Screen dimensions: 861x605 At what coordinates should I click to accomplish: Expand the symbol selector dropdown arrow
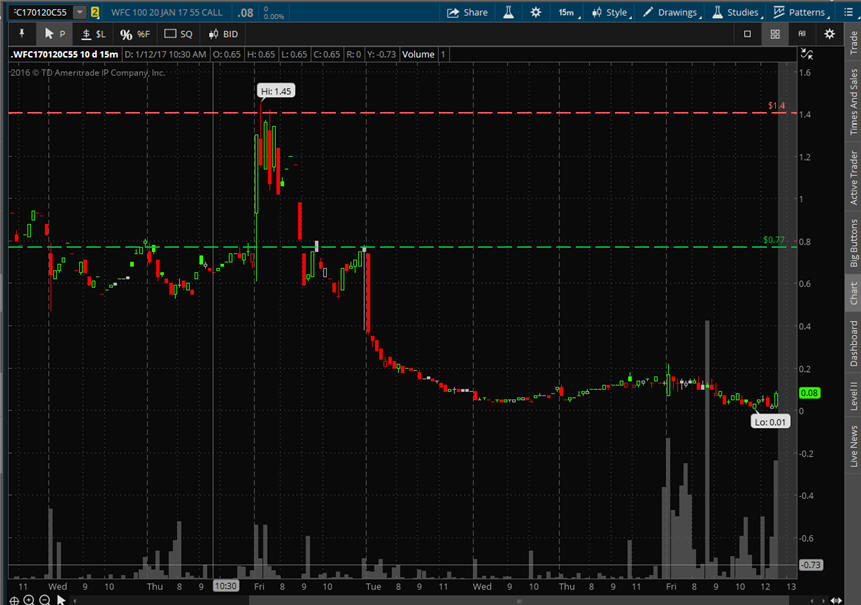tap(79, 12)
